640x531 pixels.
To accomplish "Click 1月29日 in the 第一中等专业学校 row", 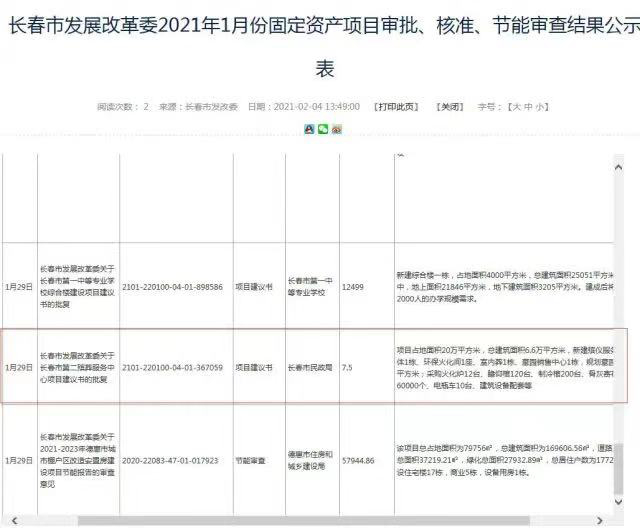I will 19,287.
